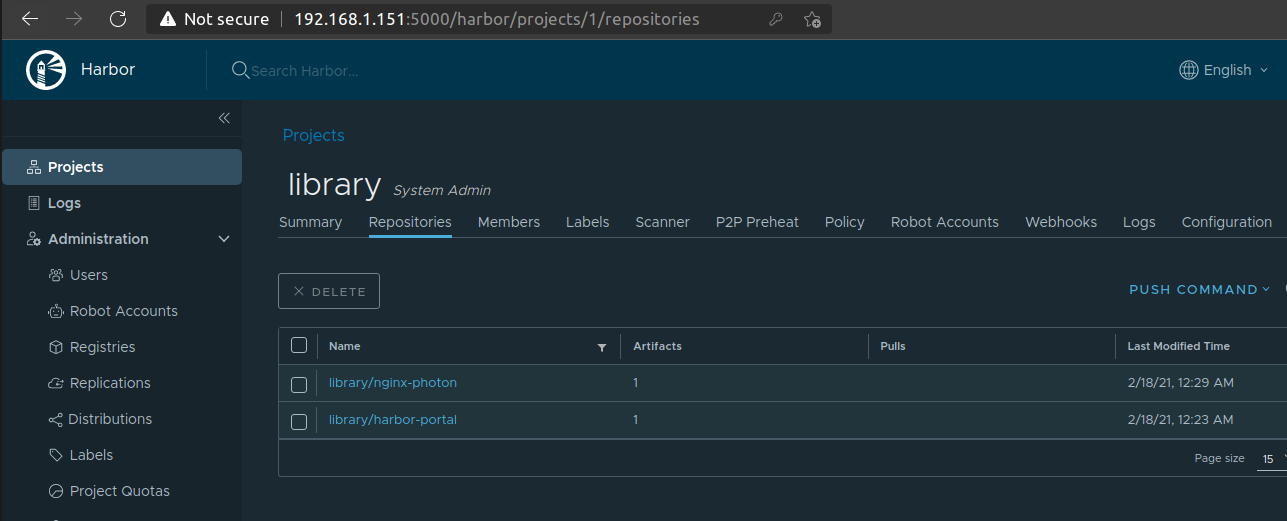Screen dimensions: 1287x521
Task: Check the library/harbor-portal row checkbox
Action: coord(299,421)
